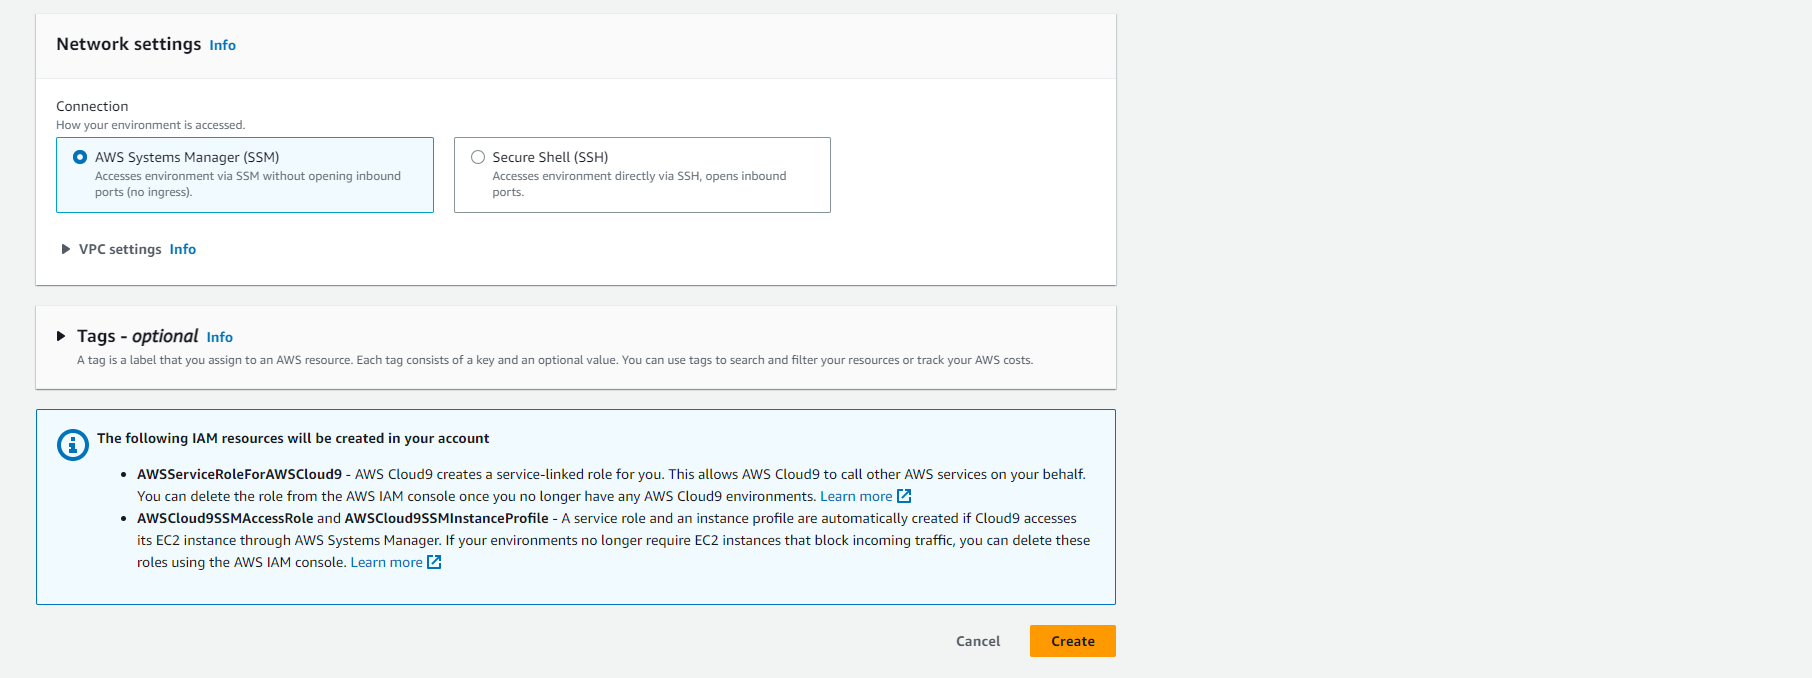Follow Learn more link about SSM instance profile
This screenshot has width=1812, height=678.
386,562
